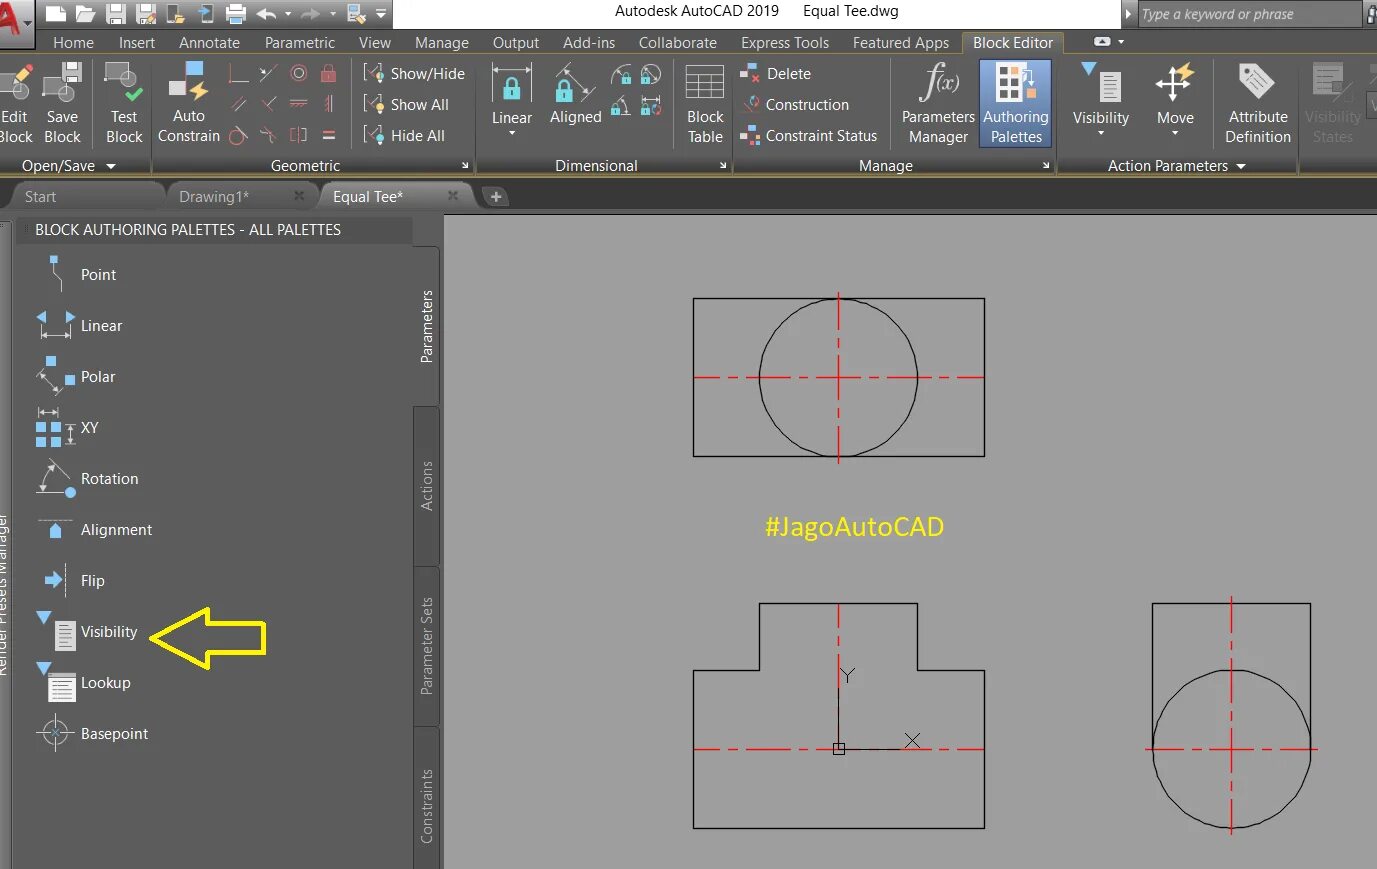Screen dimensions: 1377x869
Task: Click the Undo arrow icon
Action: click(266, 14)
